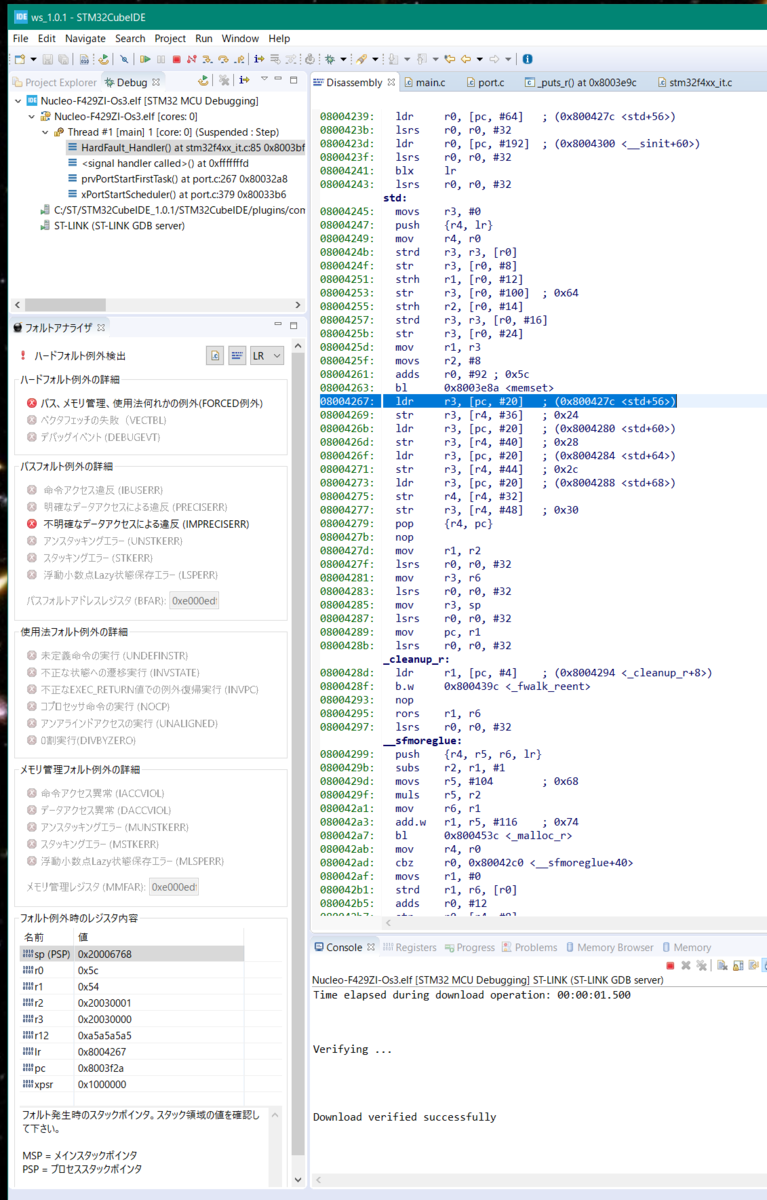Toggle Instruction Stepping Mode icon
Image resolution: width=767 pixels, height=1200 pixels.
click(259, 60)
